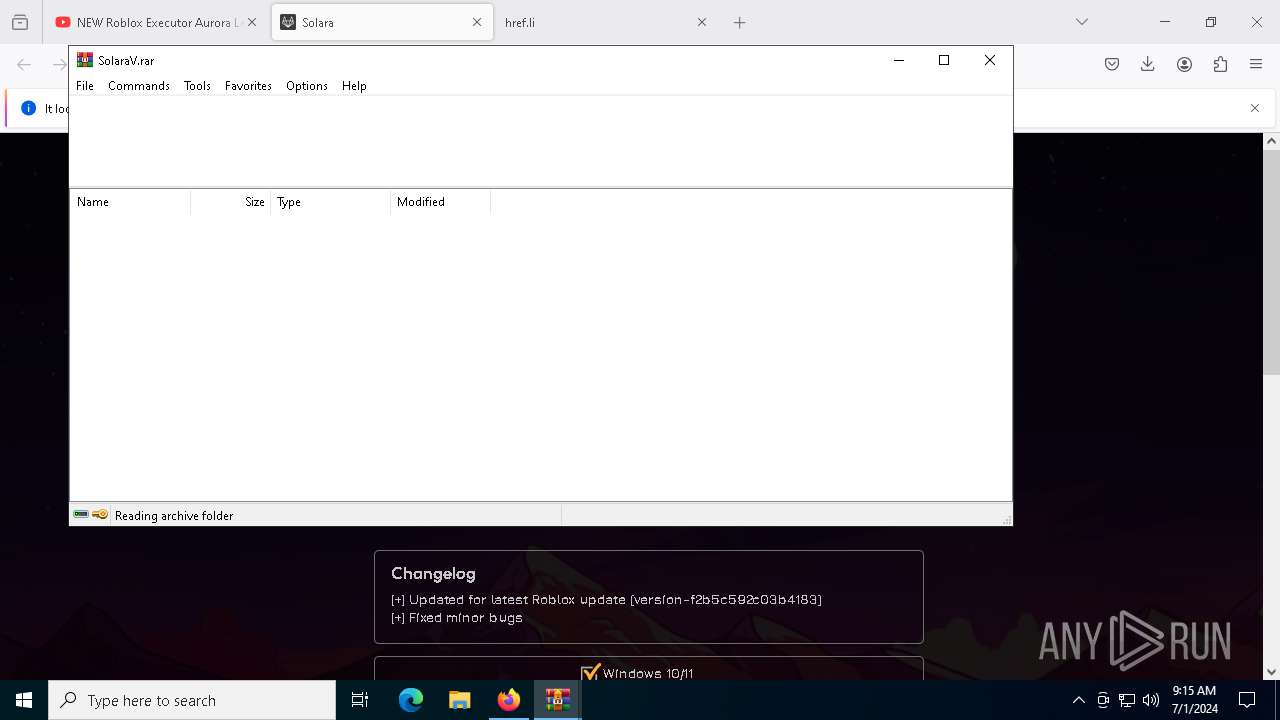Click the browser page vertical scrollbar
Image resolution: width=1280 pixels, height=720 pixels.
click(1271, 262)
